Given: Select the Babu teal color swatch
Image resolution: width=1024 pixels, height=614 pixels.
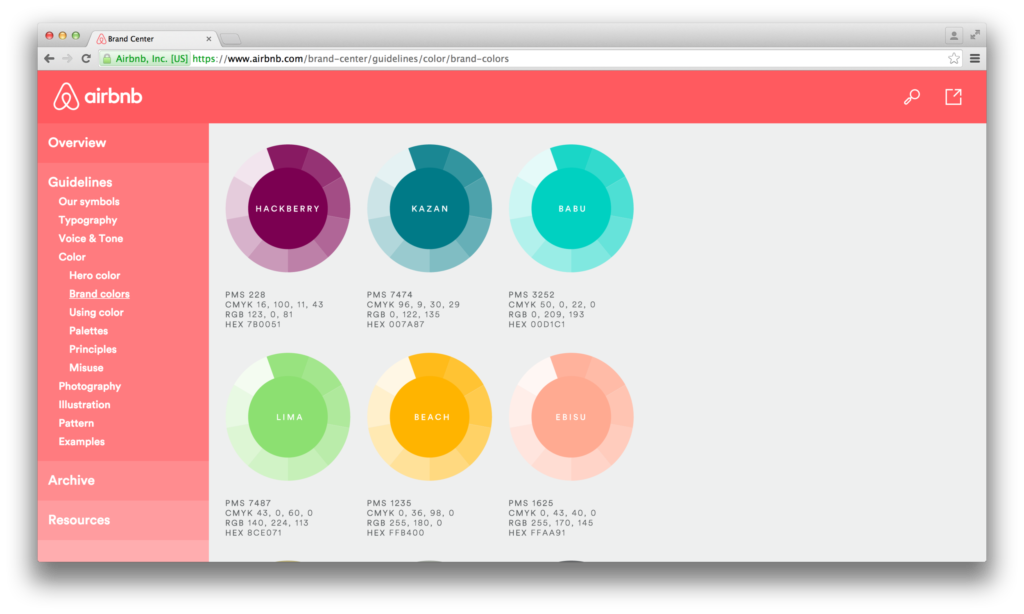Looking at the screenshot, I should (571, 209).
